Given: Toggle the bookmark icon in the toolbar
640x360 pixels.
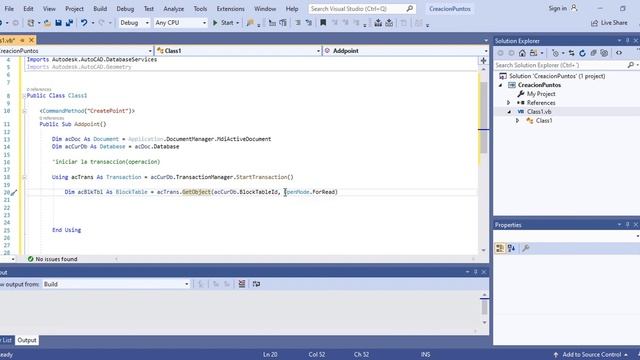Looking at the screenshot, I should [x=323, y=23].
